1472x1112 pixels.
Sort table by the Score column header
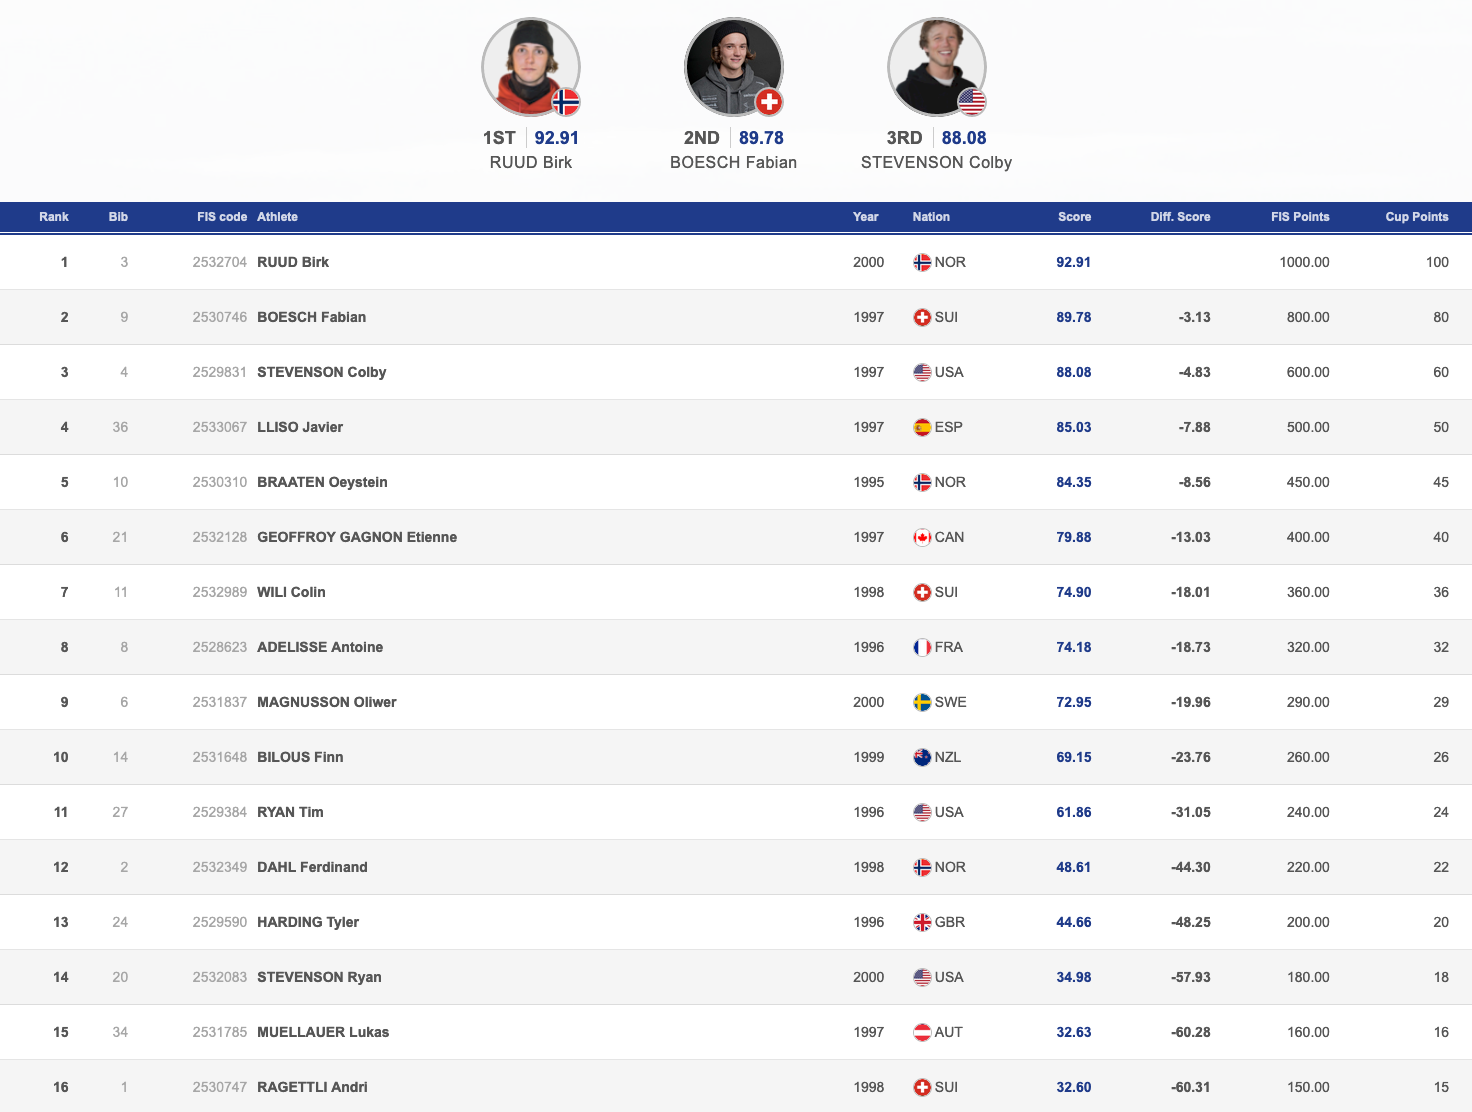tap(1074, 217)
